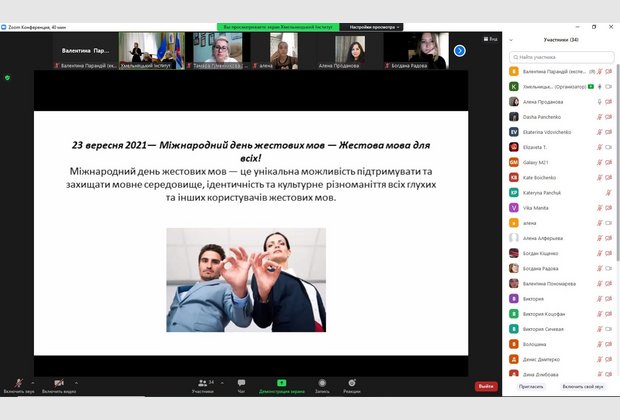Click Включить свой звук button in panel
The image size is (620, 420).
(x=583, y=386)
